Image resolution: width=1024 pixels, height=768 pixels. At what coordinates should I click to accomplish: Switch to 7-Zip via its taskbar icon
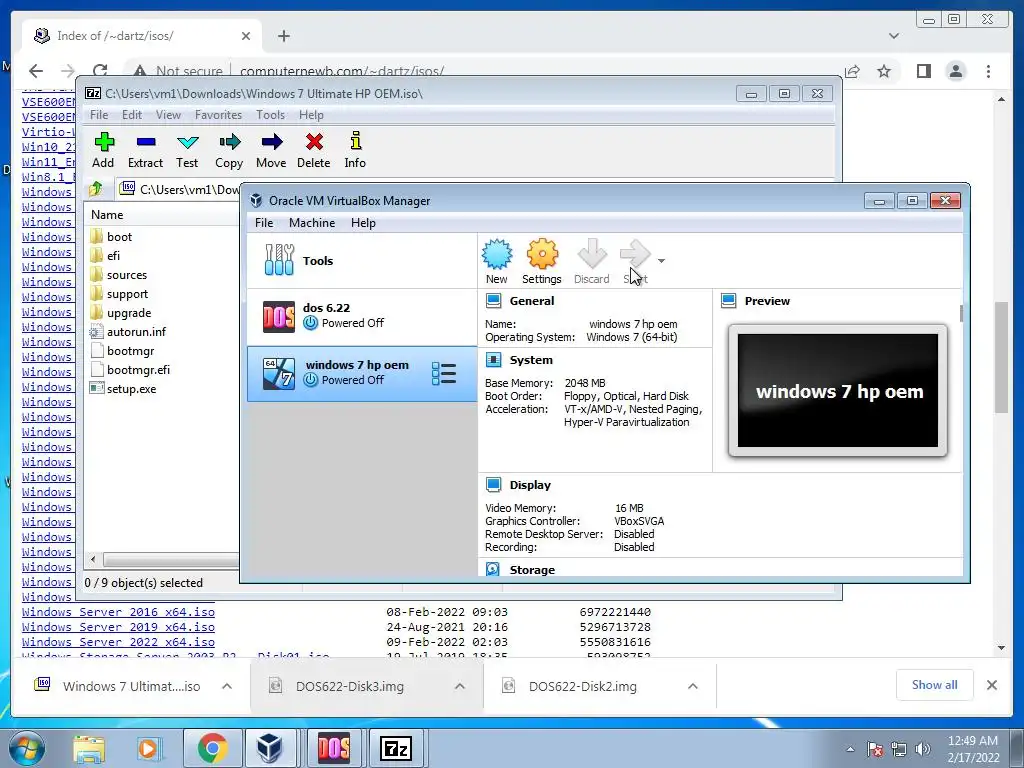[x=396, y=748]
